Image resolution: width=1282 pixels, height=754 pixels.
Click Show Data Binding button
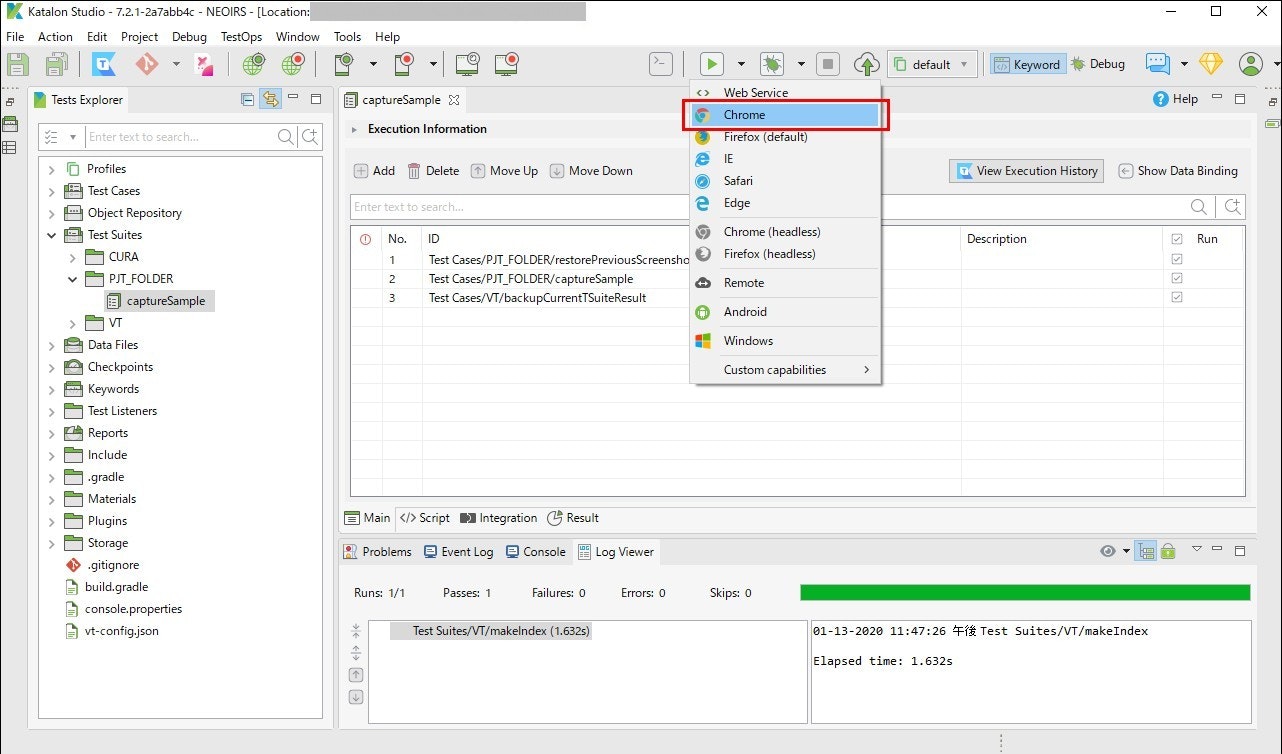pyautogui.click(x=1178, y=171)
